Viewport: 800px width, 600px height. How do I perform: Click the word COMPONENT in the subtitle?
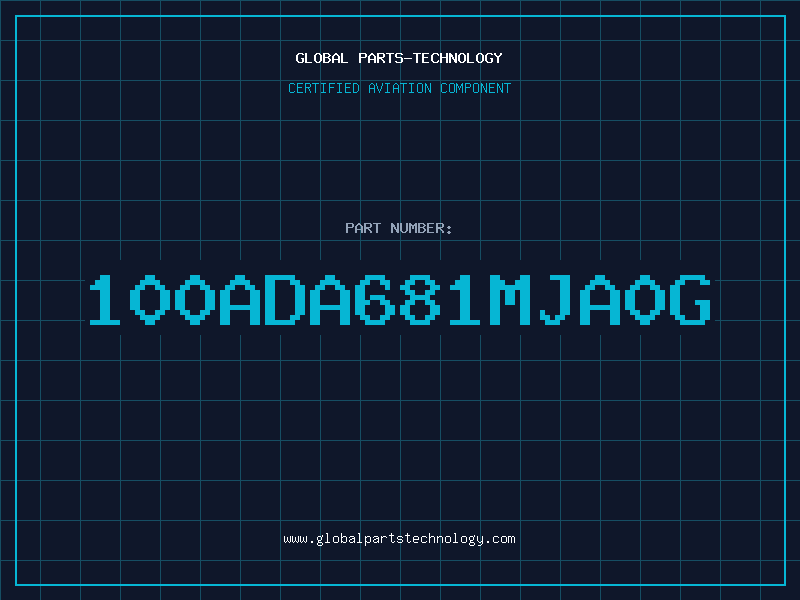(x=475, y=88)
